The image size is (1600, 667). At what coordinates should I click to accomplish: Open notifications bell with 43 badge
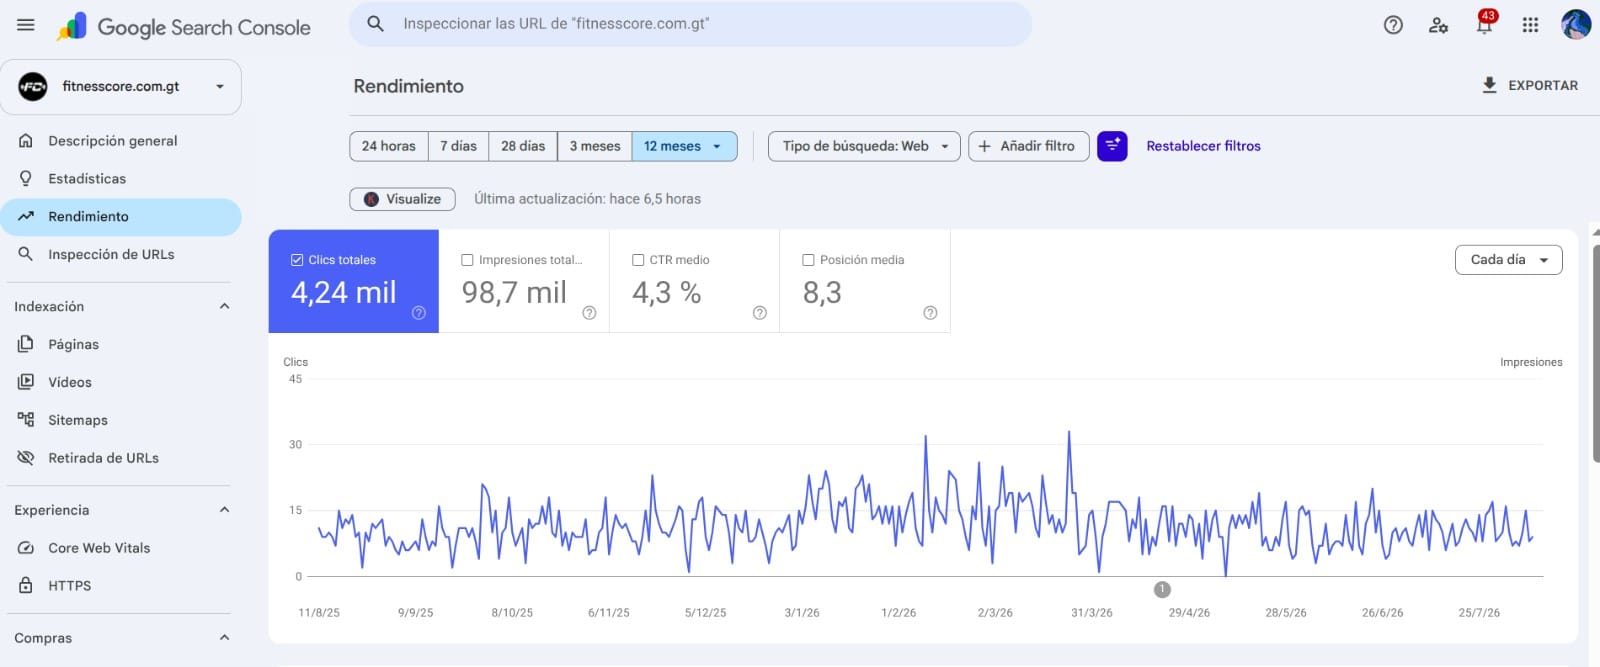(x=1485, y=23)
